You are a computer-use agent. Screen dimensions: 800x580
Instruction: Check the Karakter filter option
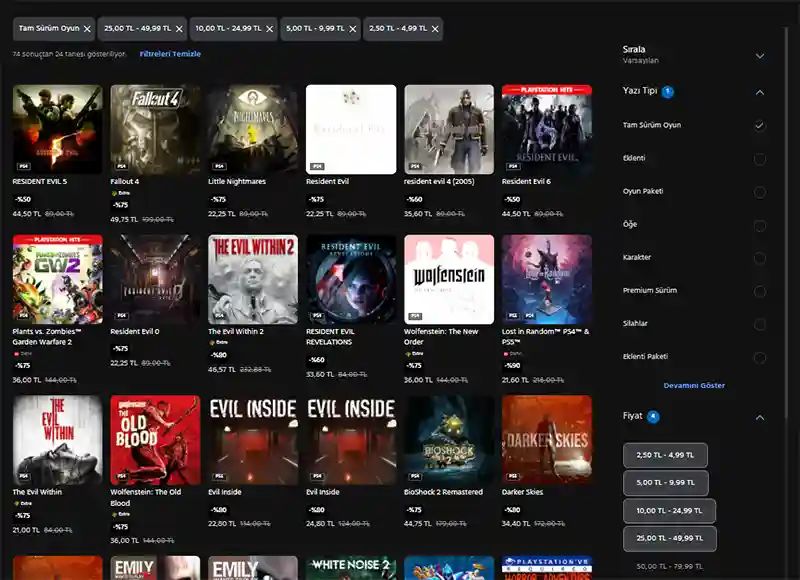coord(759,258)
